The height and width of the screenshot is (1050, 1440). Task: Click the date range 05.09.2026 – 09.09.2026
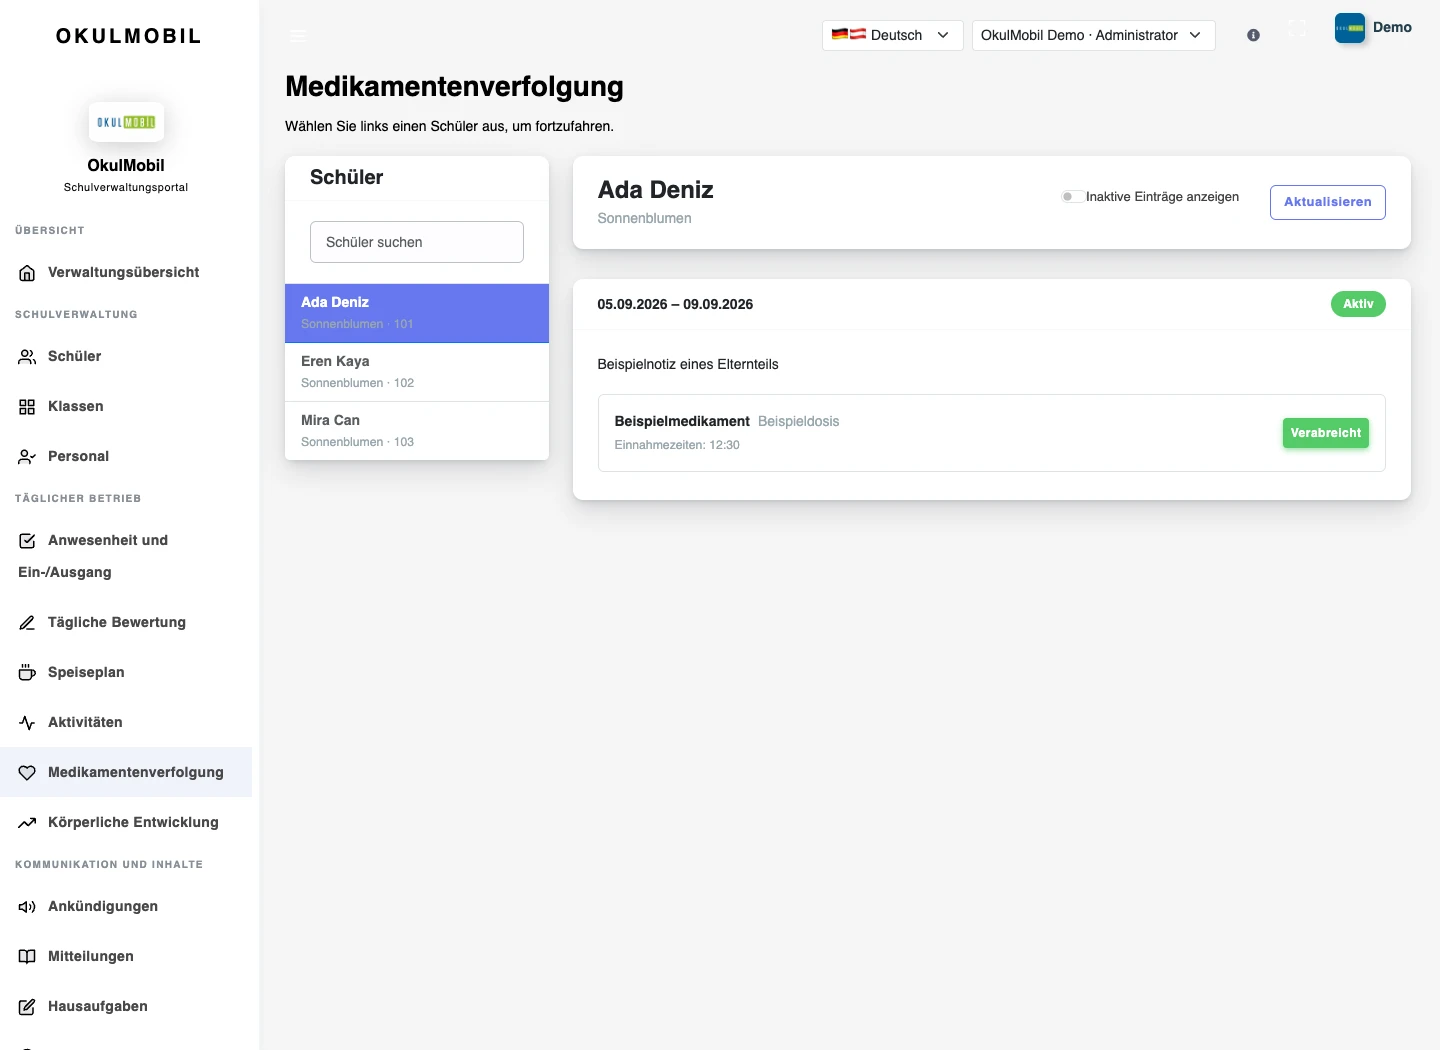(x=675, y=305)
